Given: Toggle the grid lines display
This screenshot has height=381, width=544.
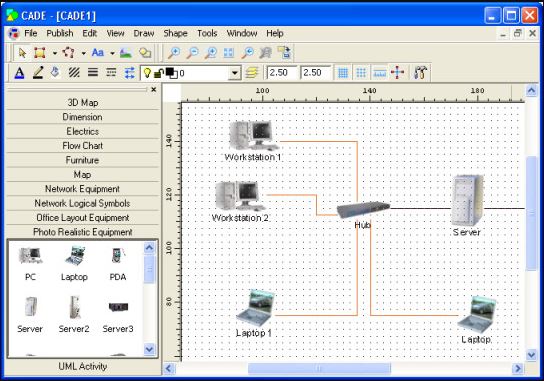Looking at the screenshot, I should 343,73.
